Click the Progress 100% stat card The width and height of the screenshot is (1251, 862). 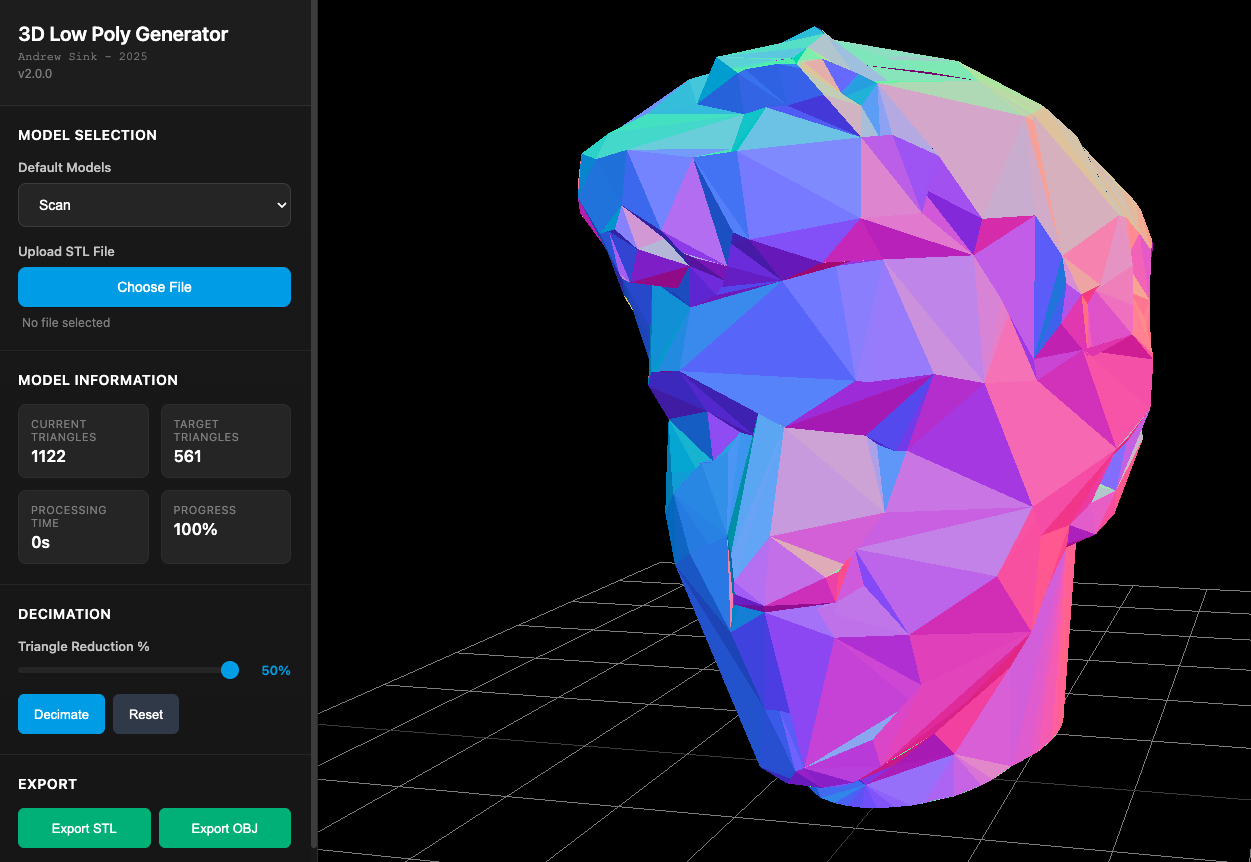pyautogui.click(x=226, y=527)
